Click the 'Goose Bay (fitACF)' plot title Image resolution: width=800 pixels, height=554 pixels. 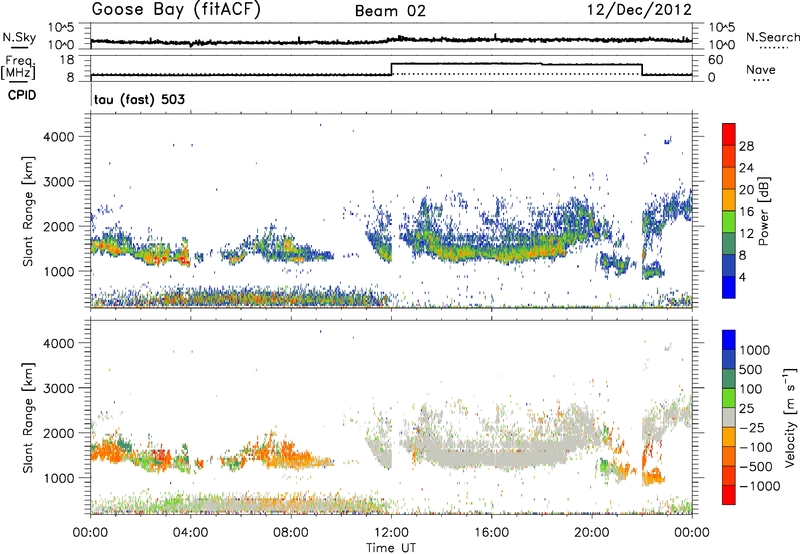(176, 10)
